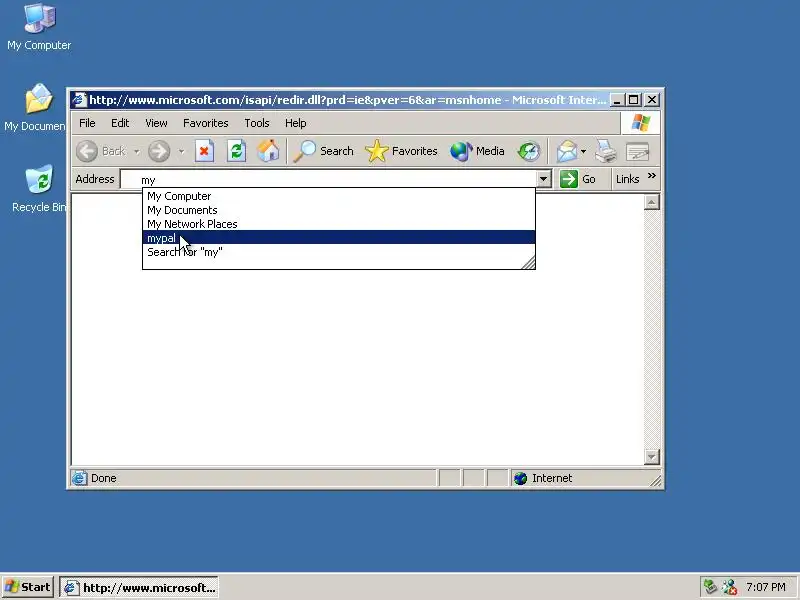Open the Mail options dropdown arrow
Viewport: 800px width, 600px height.
click(x=583, y=152)
